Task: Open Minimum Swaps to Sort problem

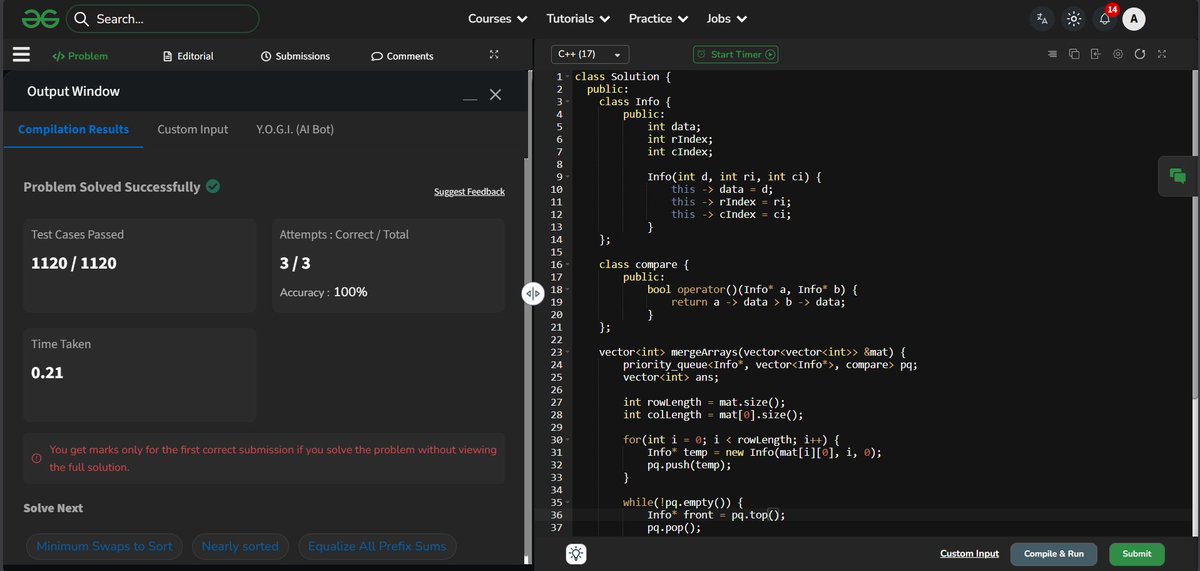Action: (105, 546)
